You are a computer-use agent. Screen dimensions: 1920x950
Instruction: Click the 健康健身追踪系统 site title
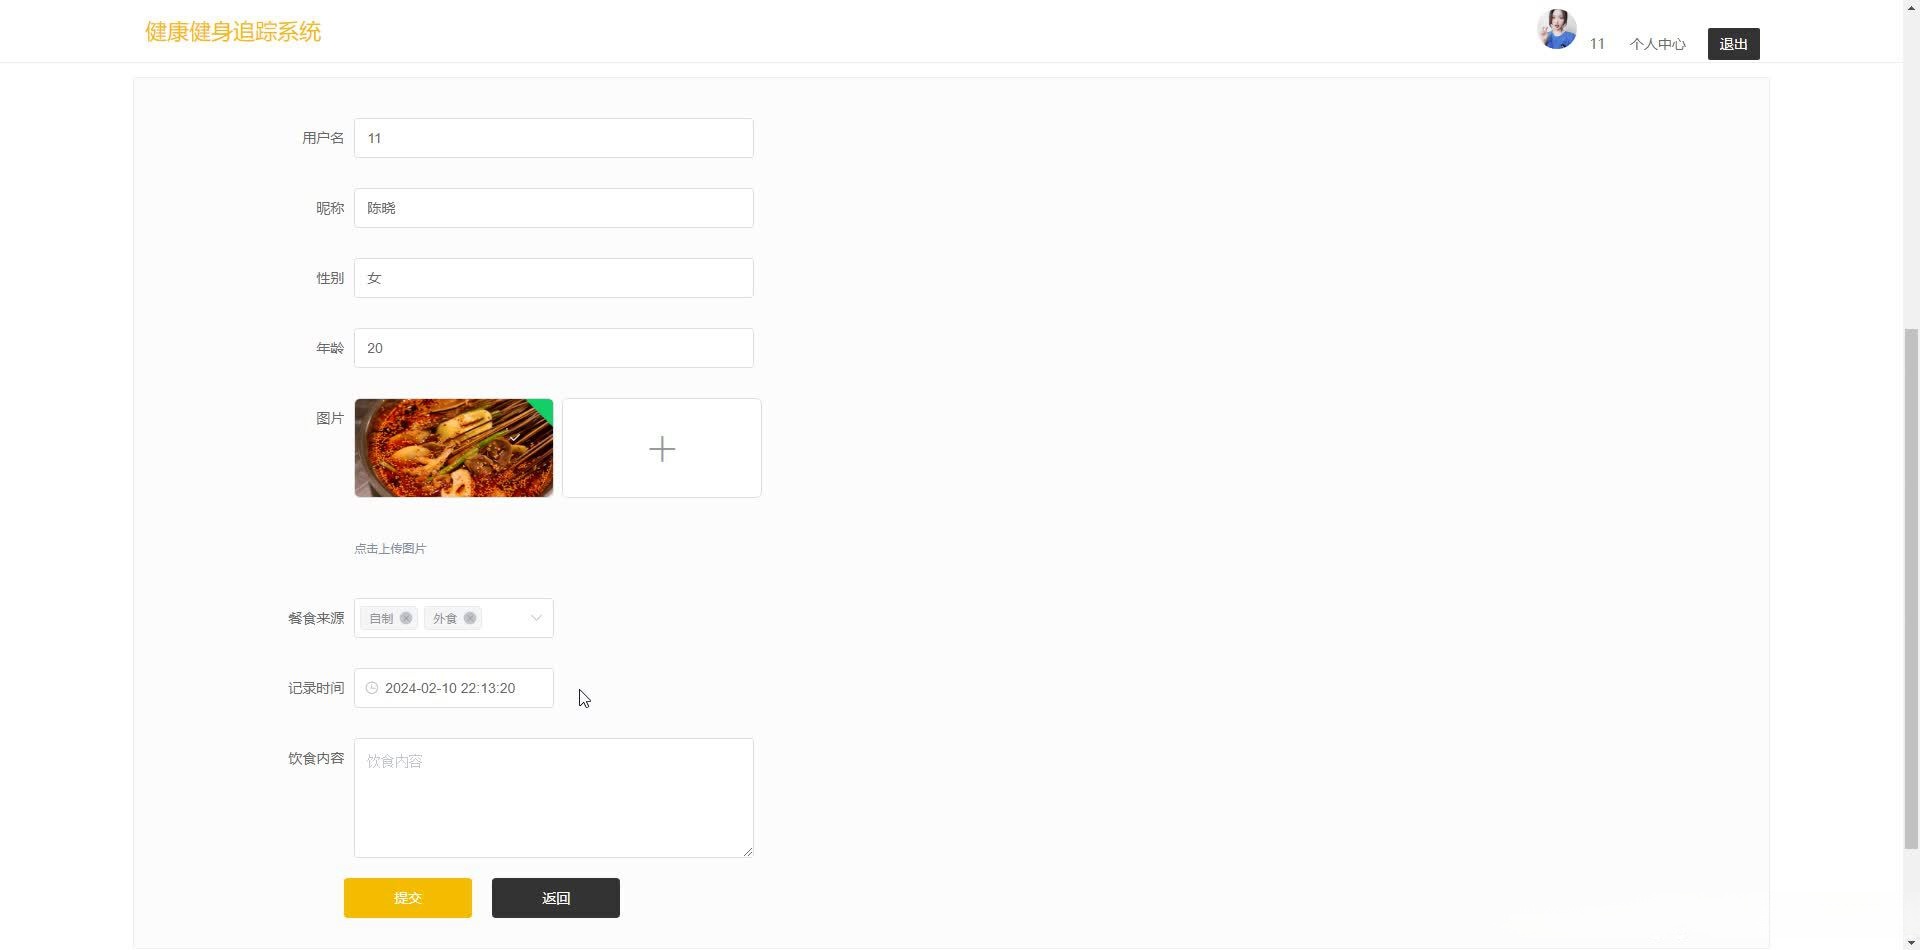233,32
